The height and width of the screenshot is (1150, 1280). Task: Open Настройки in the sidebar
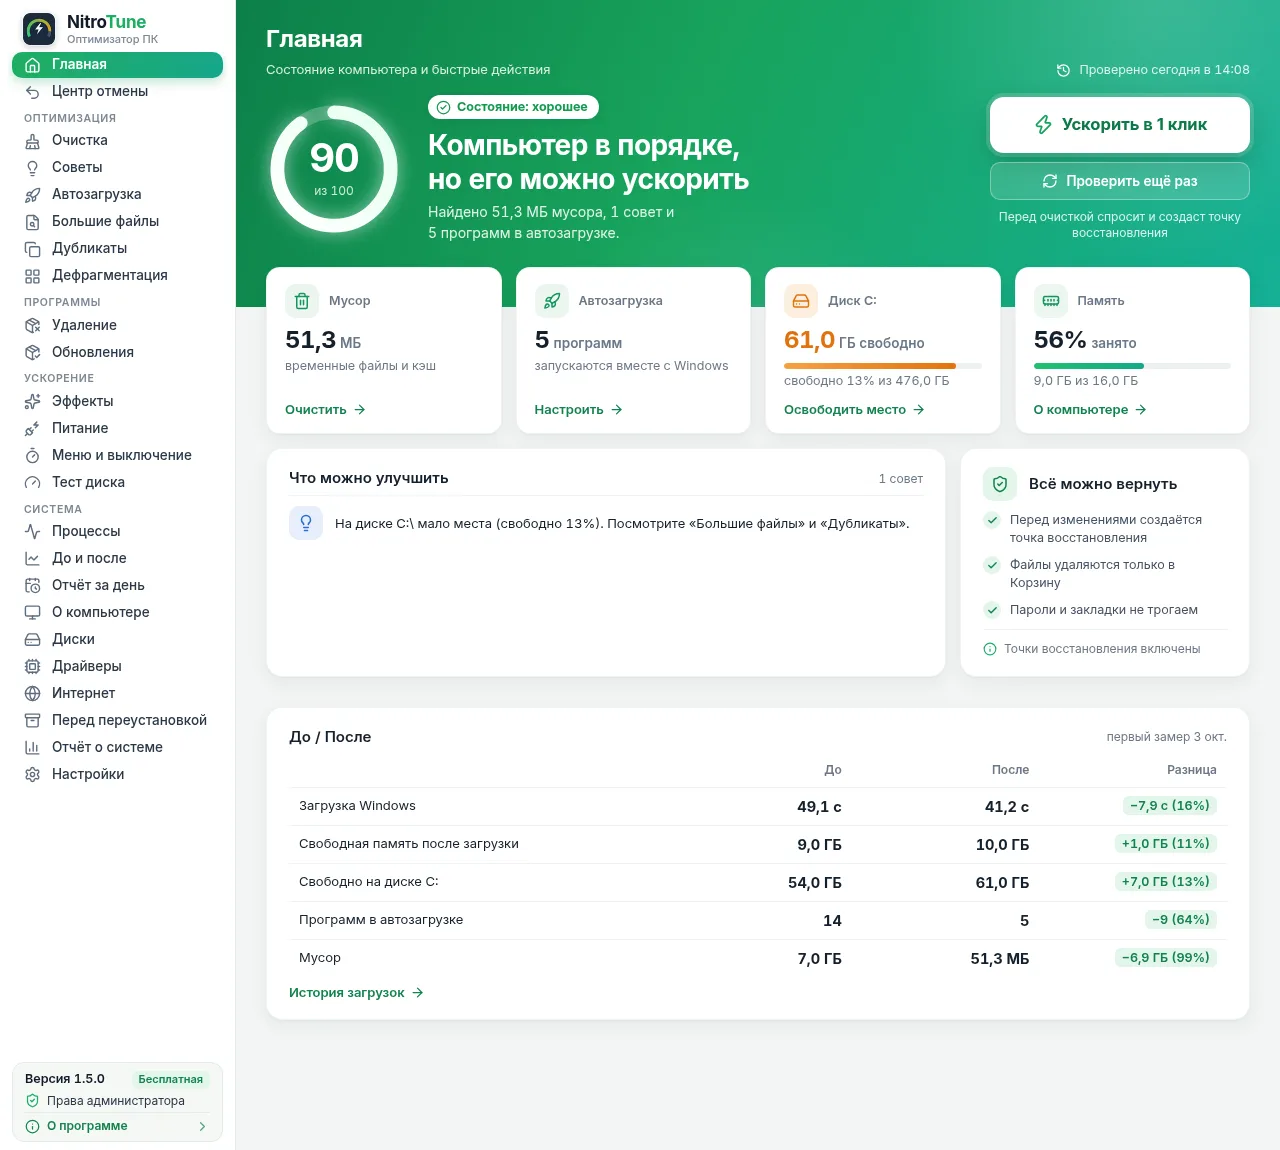pyautogui.click(x=117, y=774)
